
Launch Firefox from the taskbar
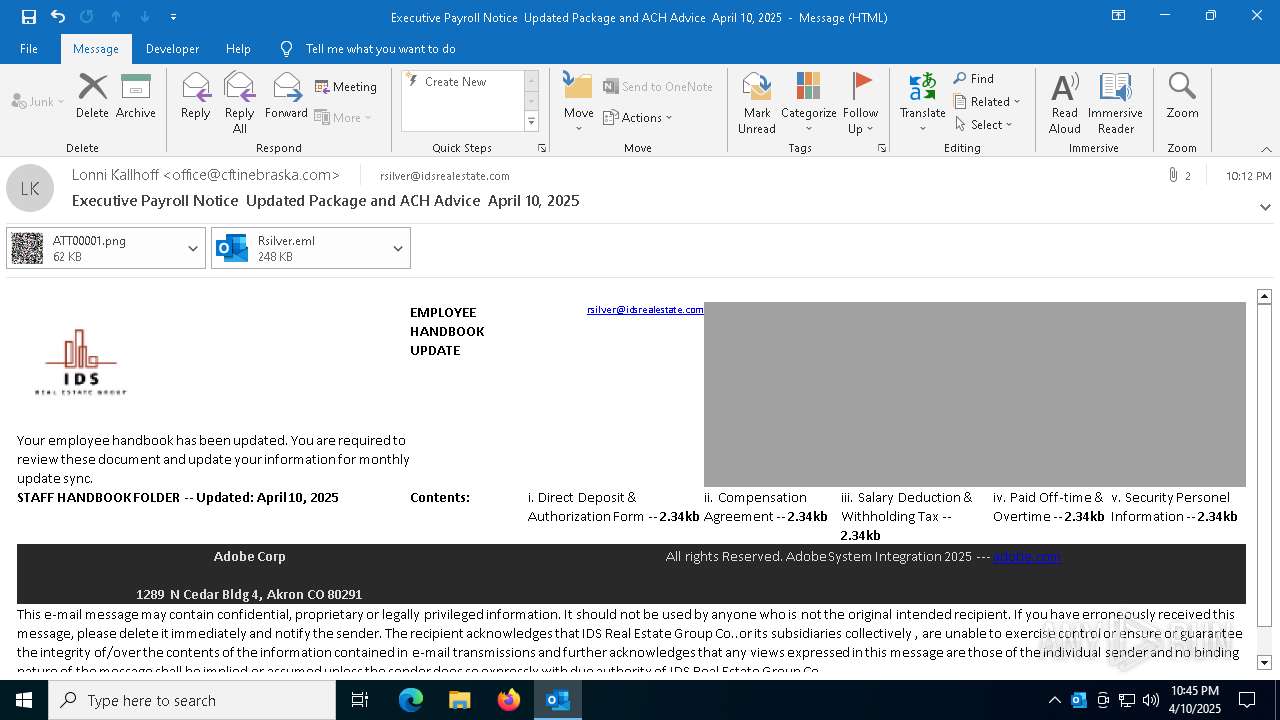tap(509, 700)
